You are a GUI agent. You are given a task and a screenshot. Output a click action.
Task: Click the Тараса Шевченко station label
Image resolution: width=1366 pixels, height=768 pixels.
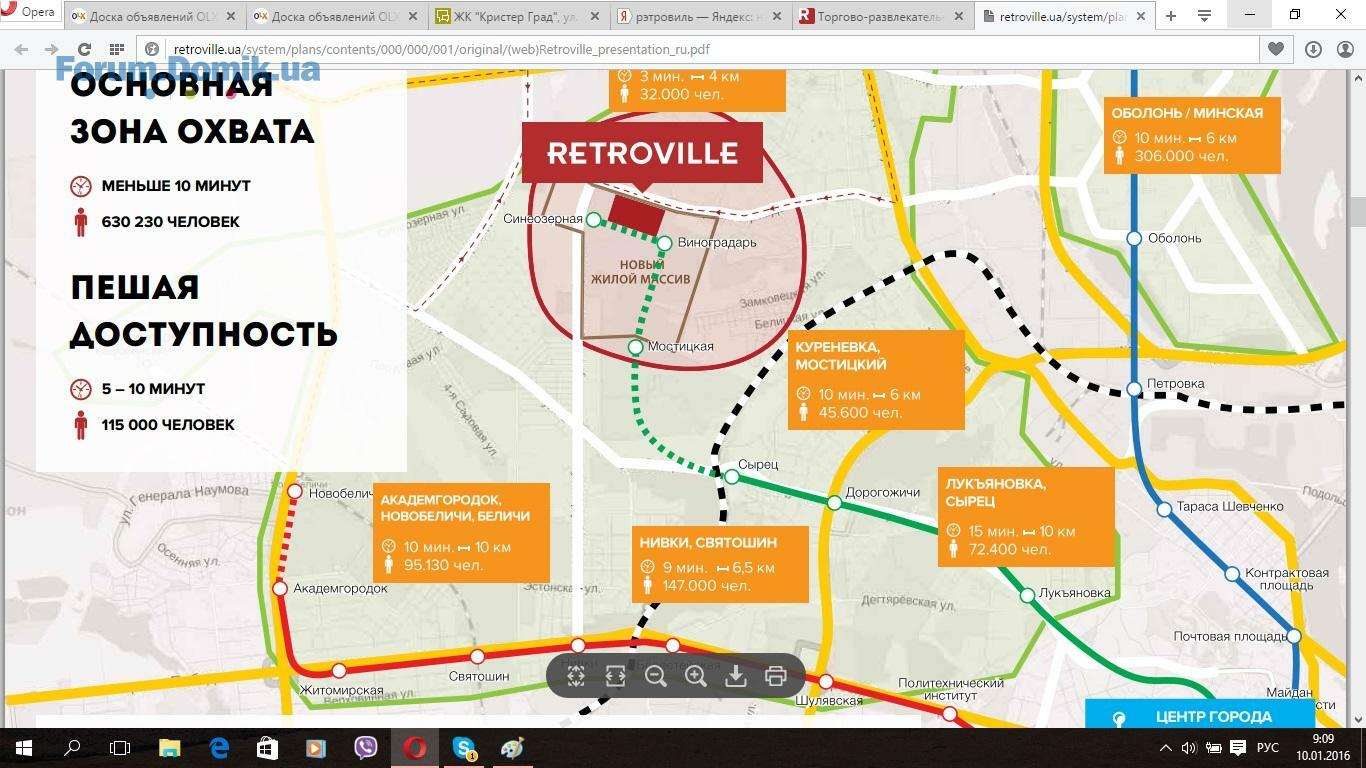1230,506
